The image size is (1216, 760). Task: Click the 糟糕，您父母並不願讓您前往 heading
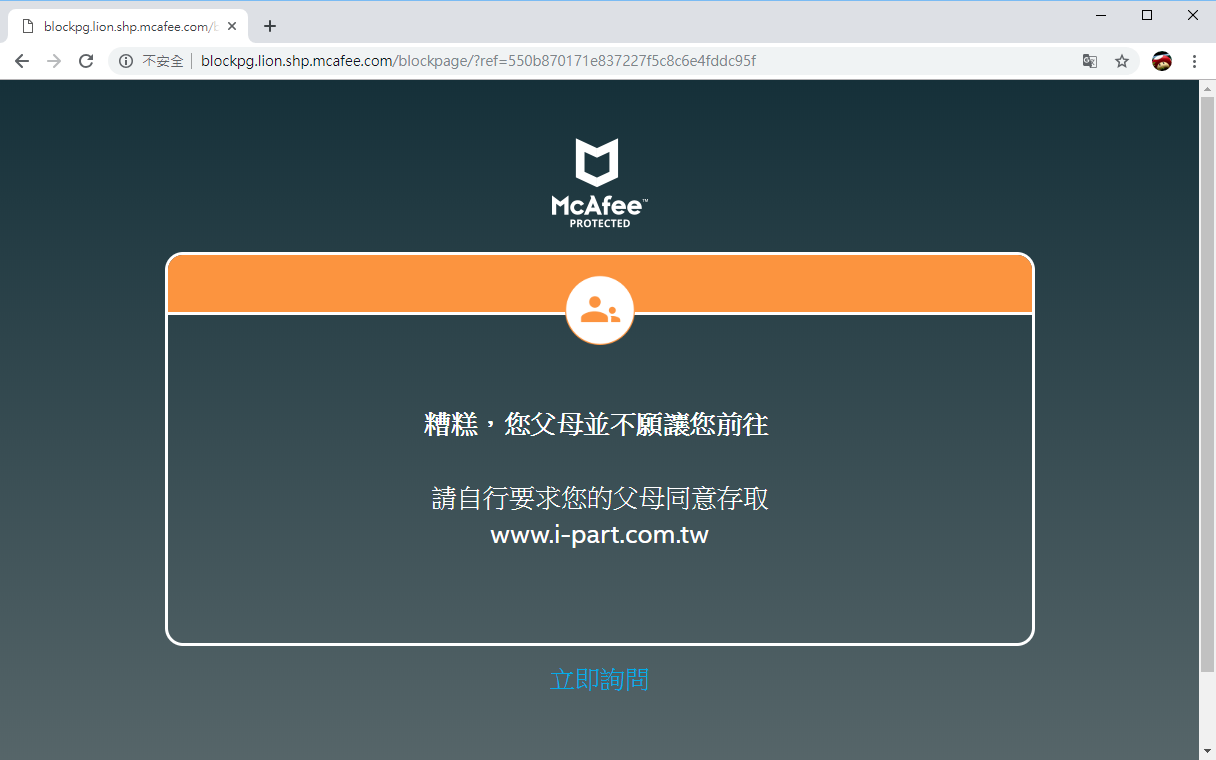pyautogui.click(x=597, y=424)
